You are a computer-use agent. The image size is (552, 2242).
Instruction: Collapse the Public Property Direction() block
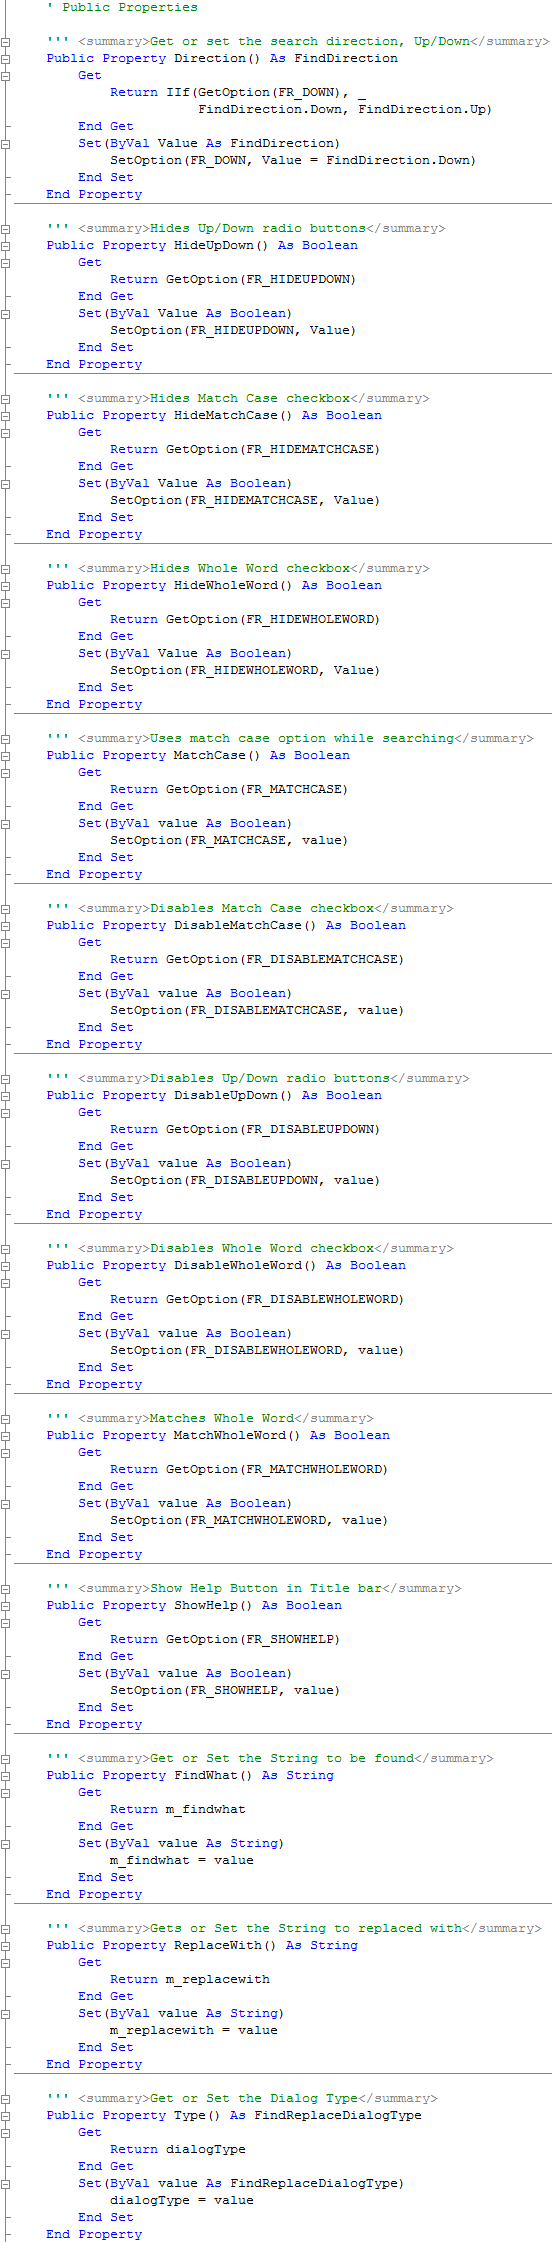pos(6,59)
